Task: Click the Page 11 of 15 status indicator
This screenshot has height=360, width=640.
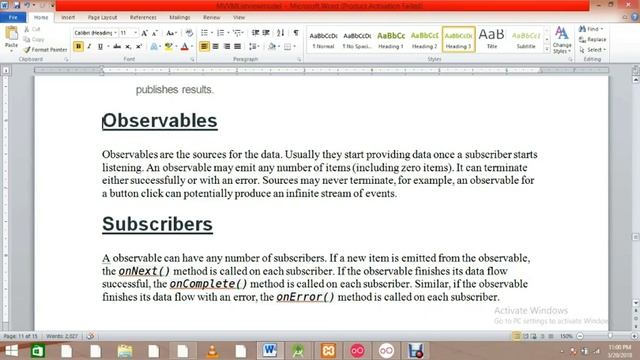Action: point(20,336)
